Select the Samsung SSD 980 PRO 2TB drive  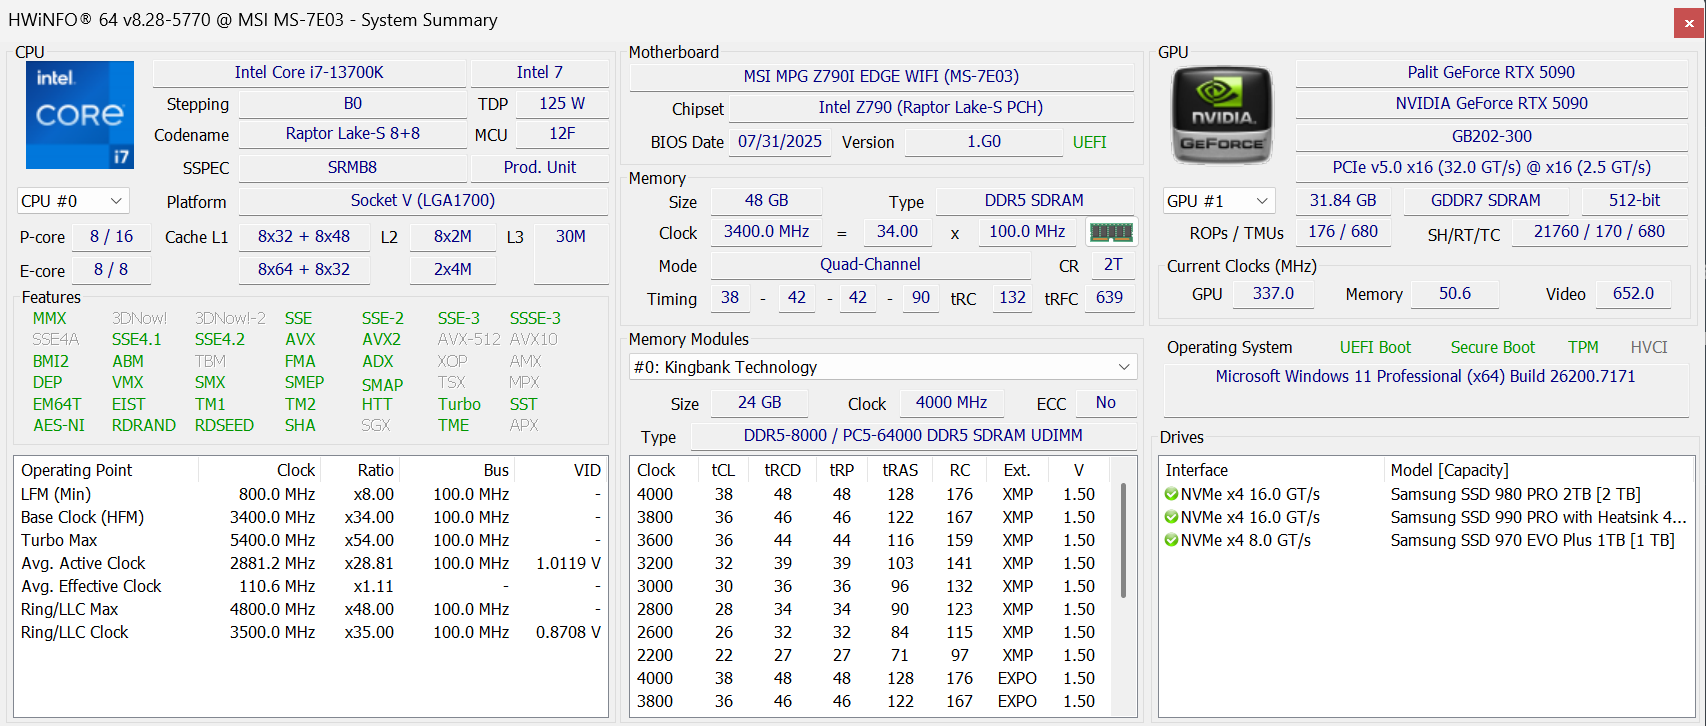point(1514,494)
